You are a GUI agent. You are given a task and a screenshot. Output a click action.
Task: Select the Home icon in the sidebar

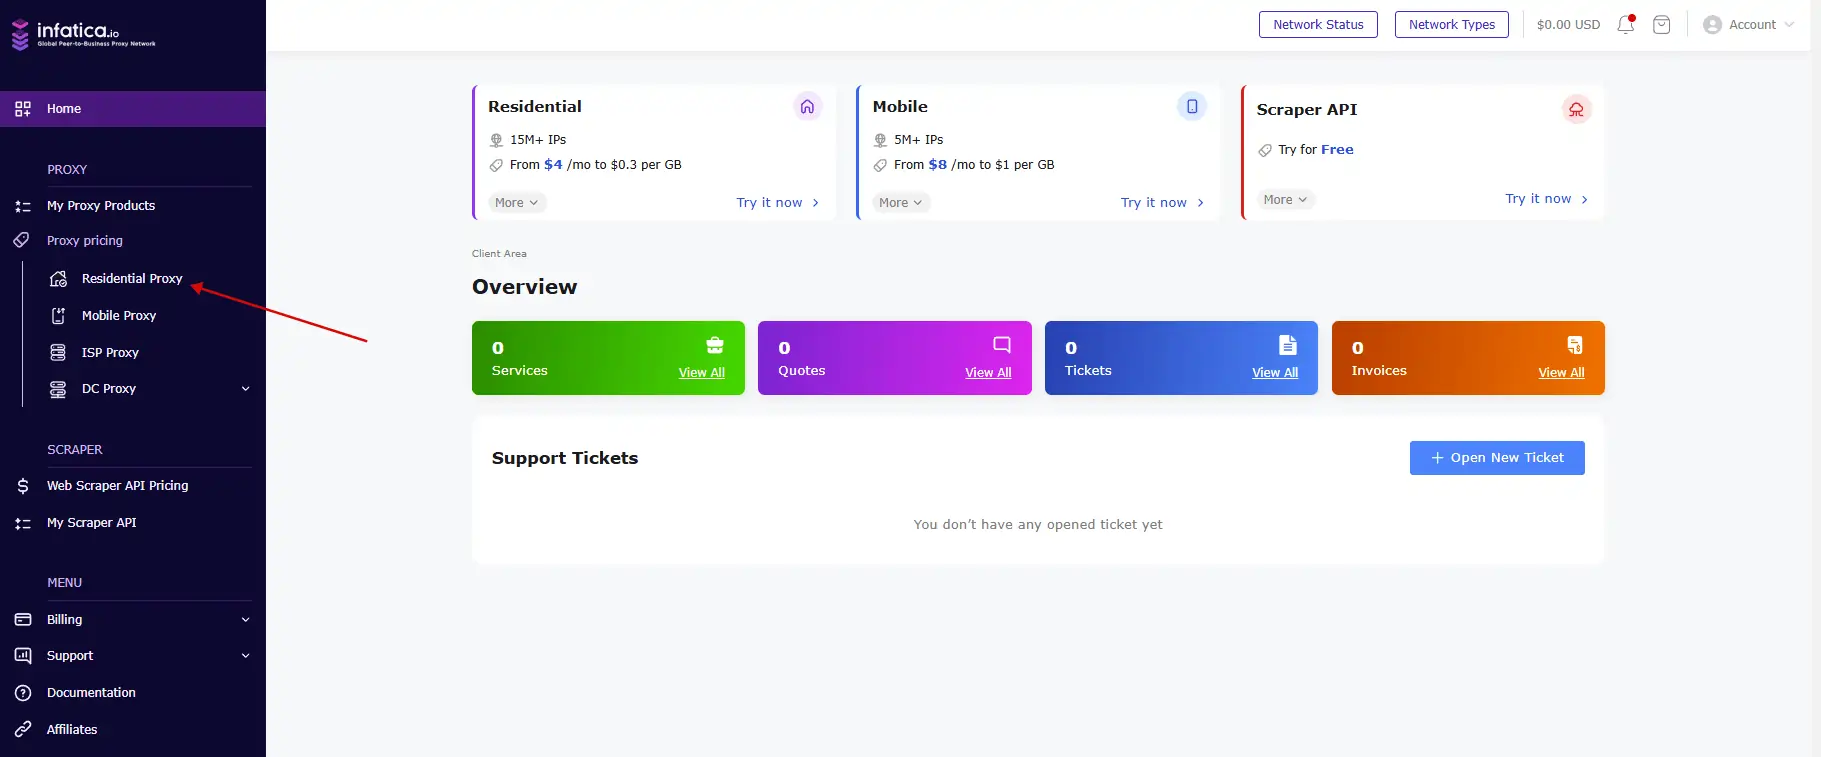(22, 108)
